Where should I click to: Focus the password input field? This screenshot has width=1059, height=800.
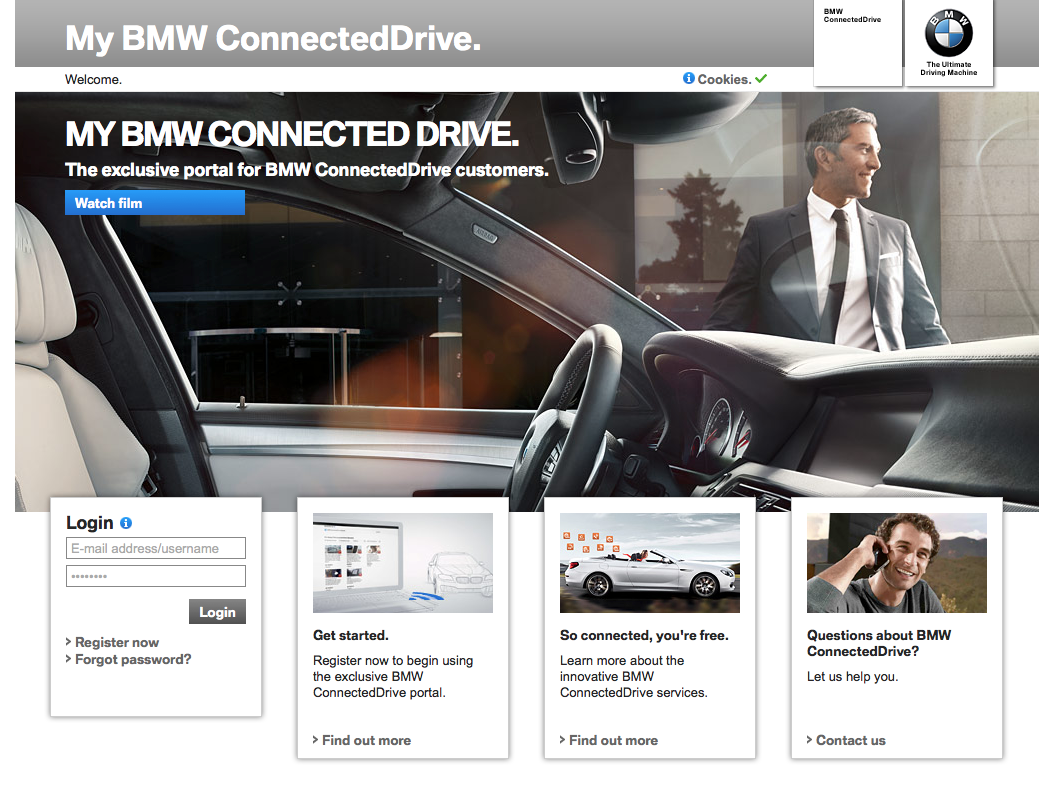click(156, 576)
